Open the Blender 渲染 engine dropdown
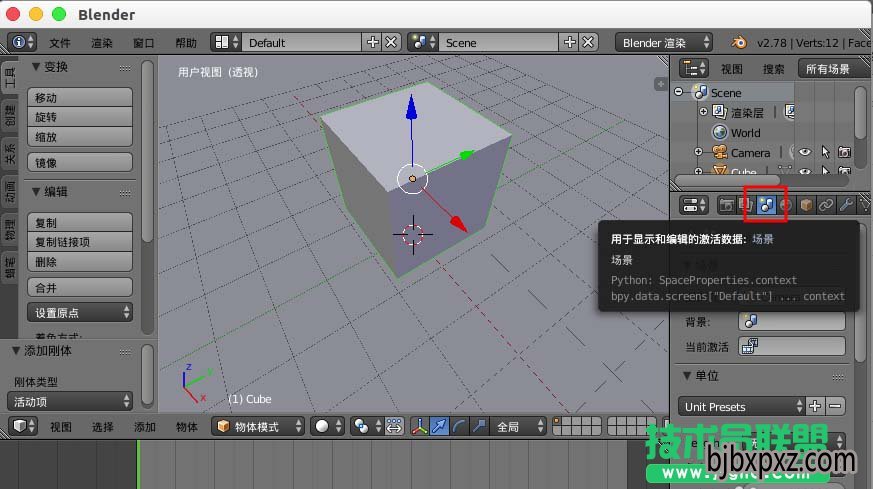Screen dimensions: 873x489 tap(664, 42)
